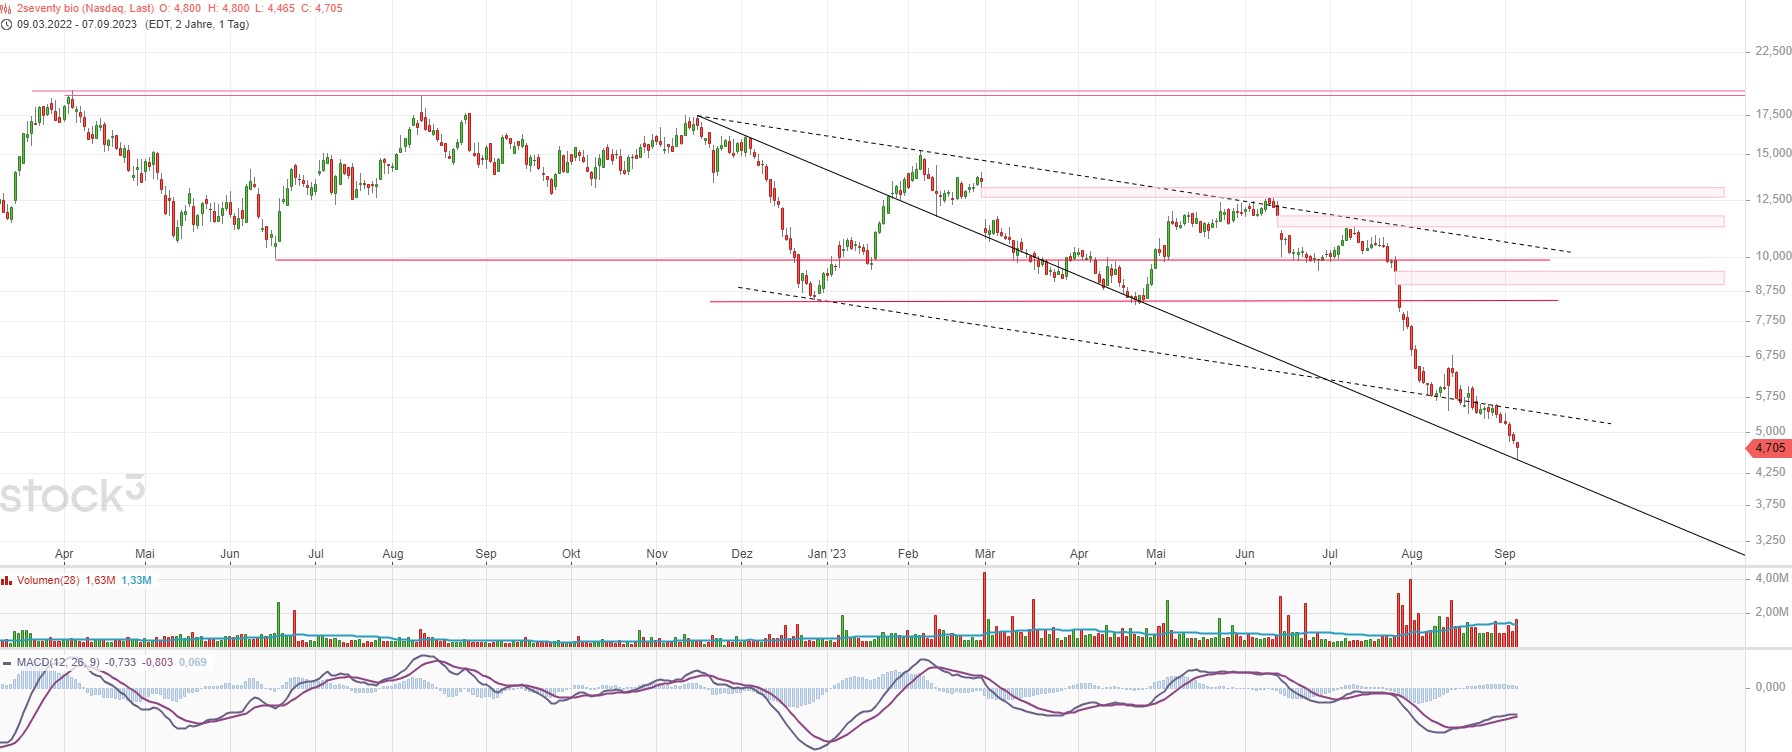Click the Volumen bar-chart indicator icon
The height and width of the screenshot is (752, 1792).
[6, 580]
